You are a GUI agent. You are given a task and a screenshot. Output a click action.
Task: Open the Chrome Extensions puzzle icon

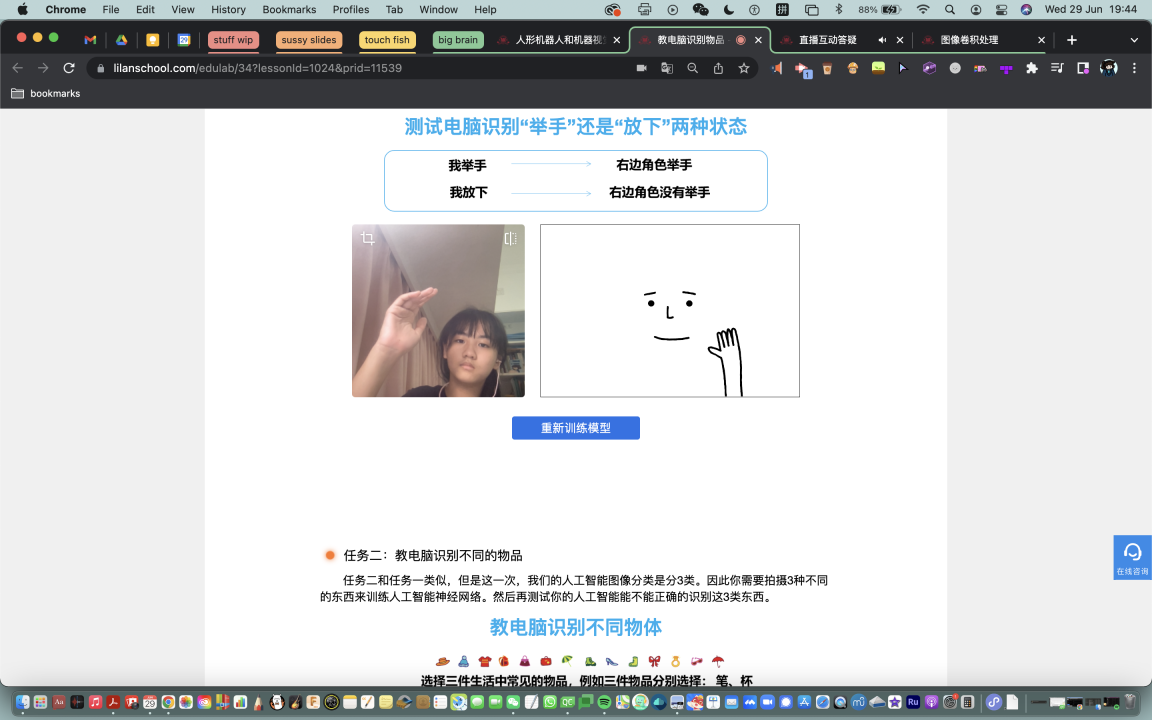pos(1032,68)
